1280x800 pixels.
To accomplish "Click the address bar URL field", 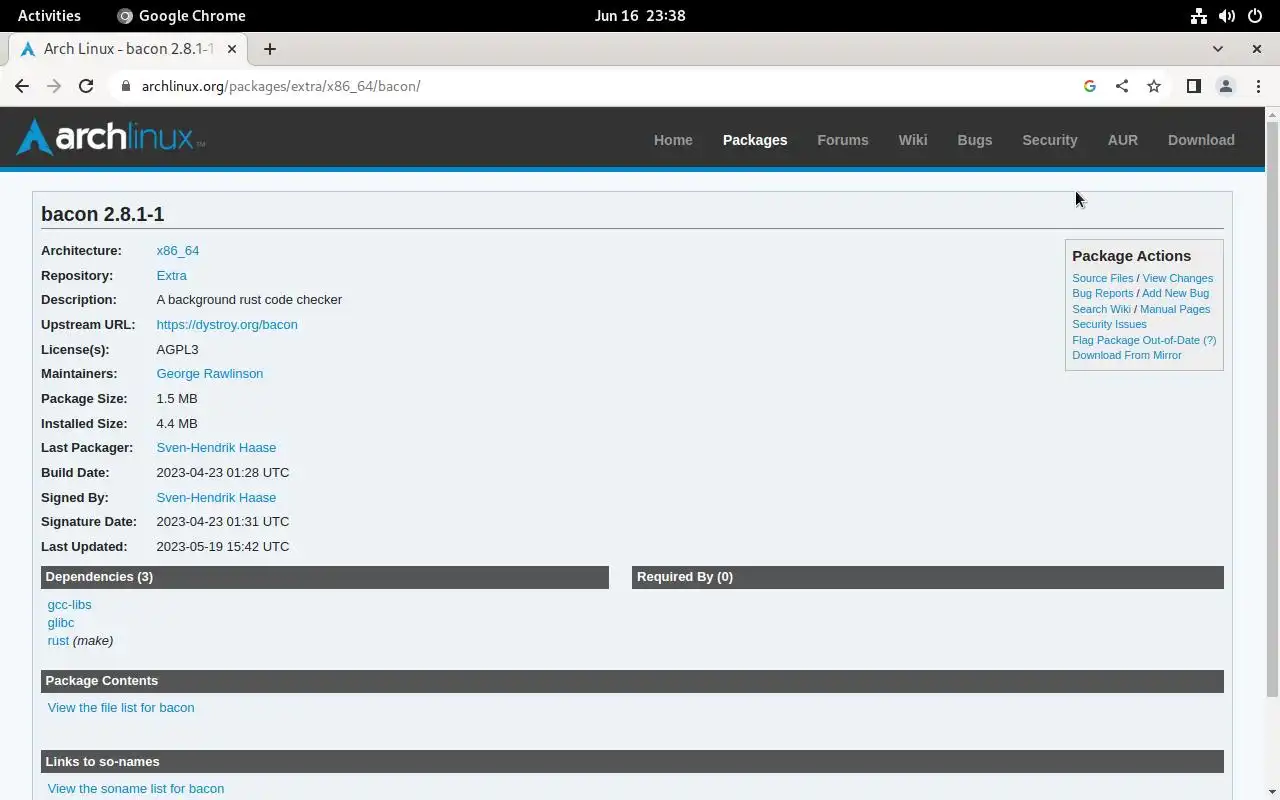I will coord(600,86).
